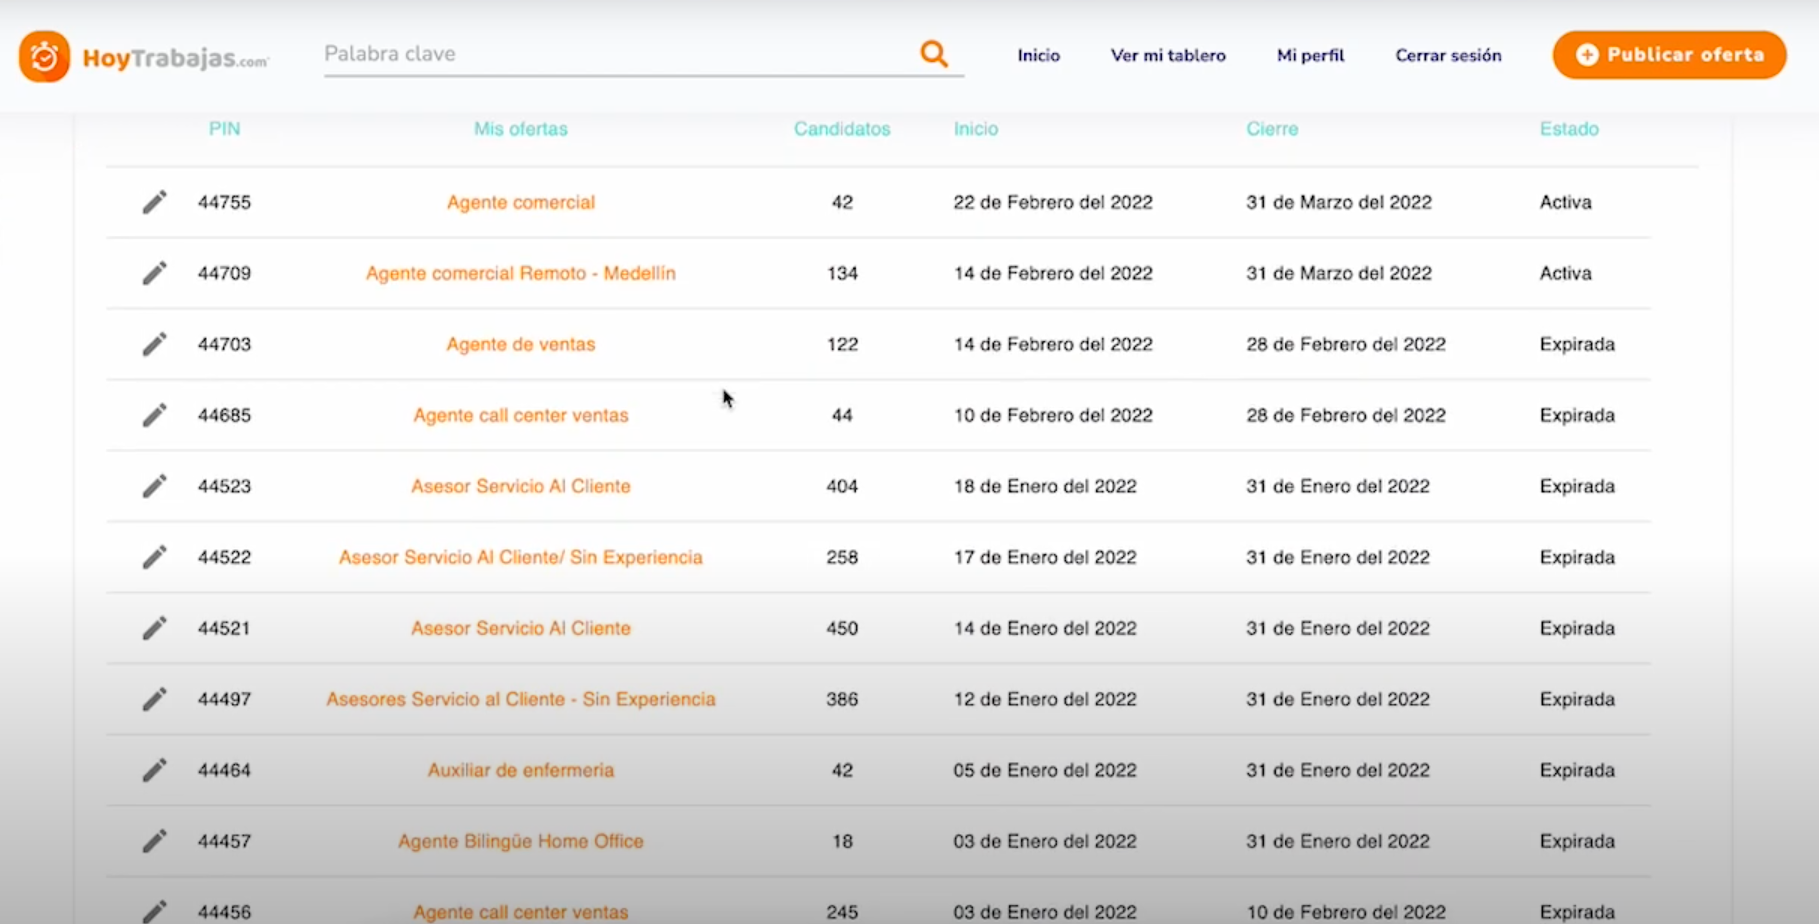Click the HoyTrabajas.com logo icon
The height and width of the screenshot is (924, 1819).
pos(44,56)
